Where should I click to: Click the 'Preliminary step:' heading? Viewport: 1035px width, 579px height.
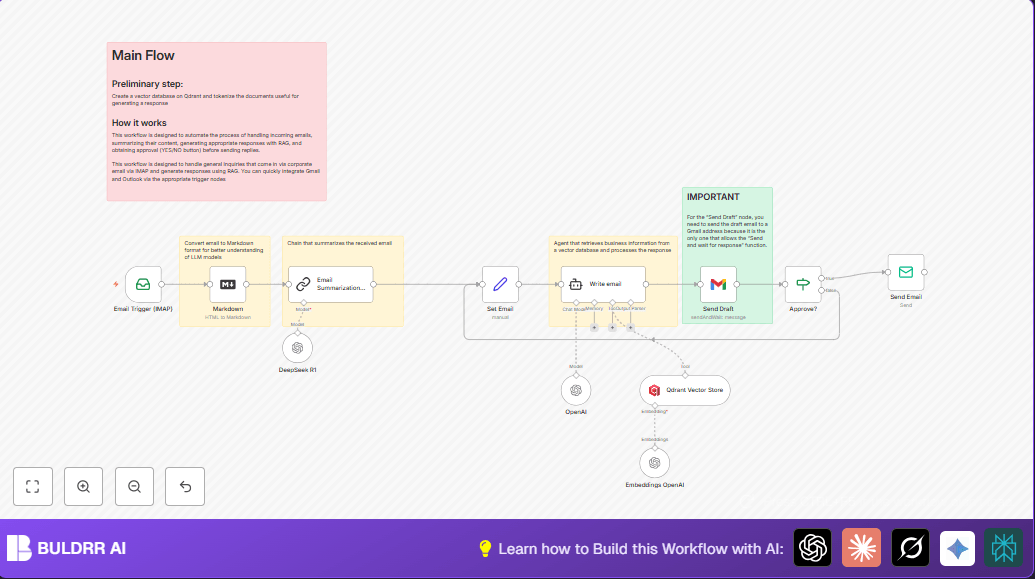[x=147, y=84]
